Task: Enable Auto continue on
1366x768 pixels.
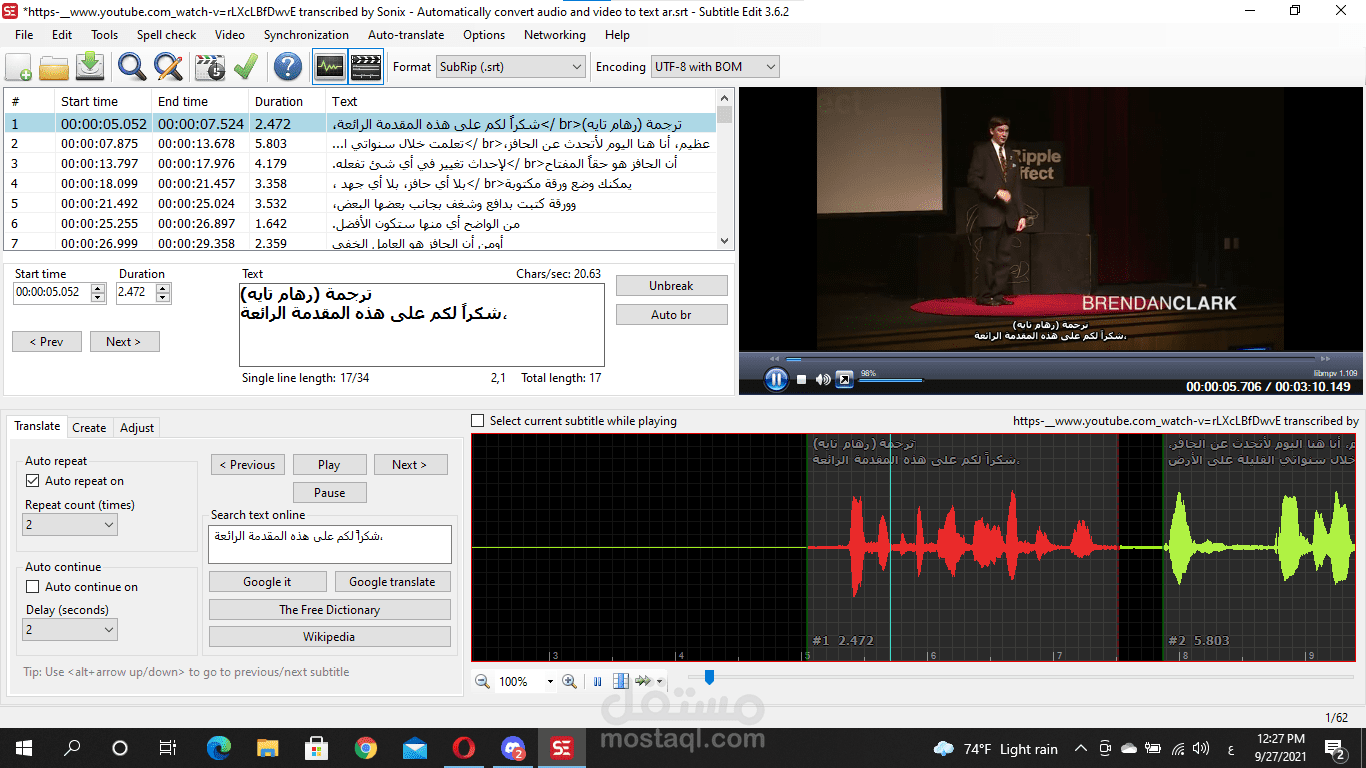Action: [x=33, y=587]
